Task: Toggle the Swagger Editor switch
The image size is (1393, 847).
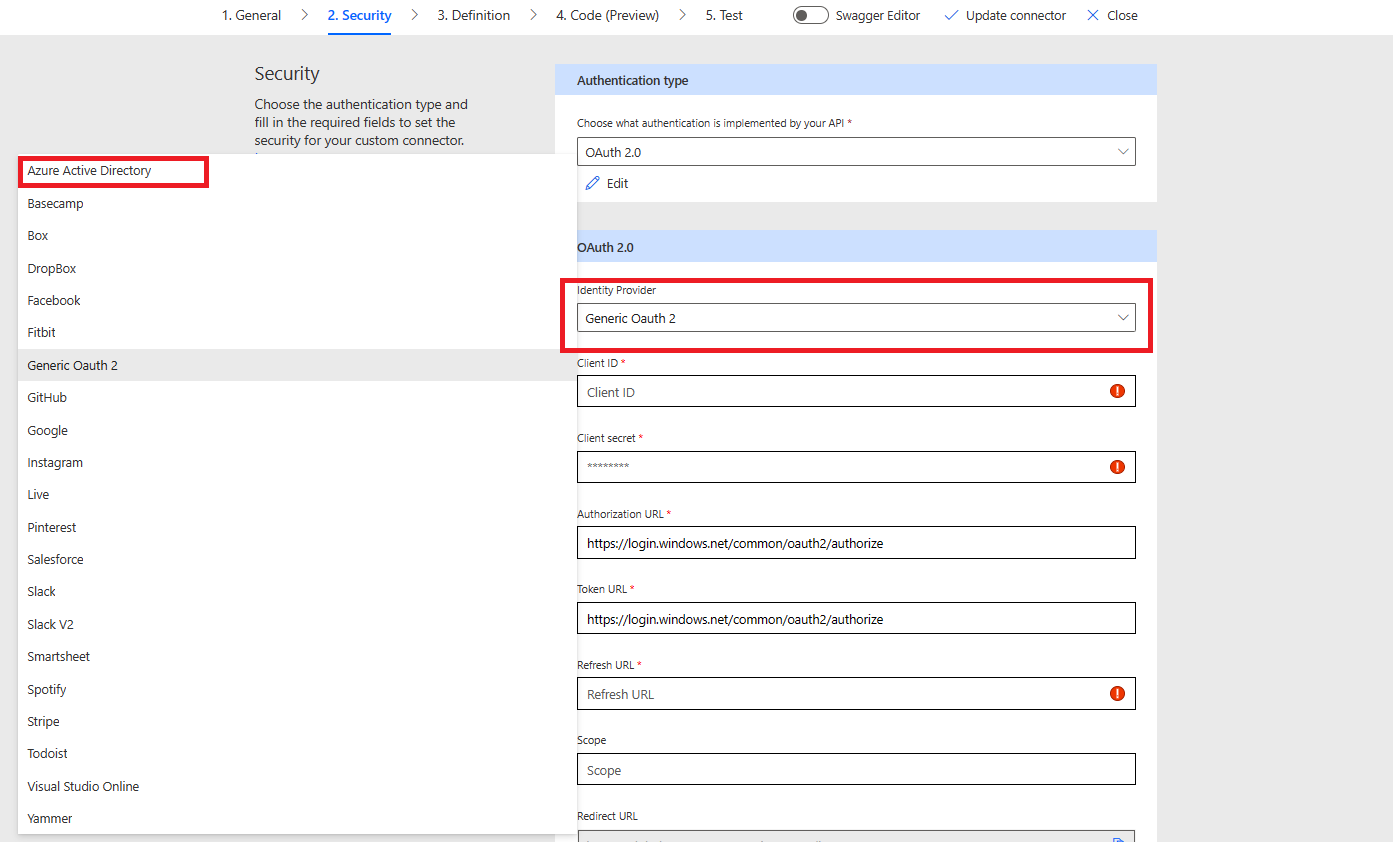Action: [x=810, y=15]
